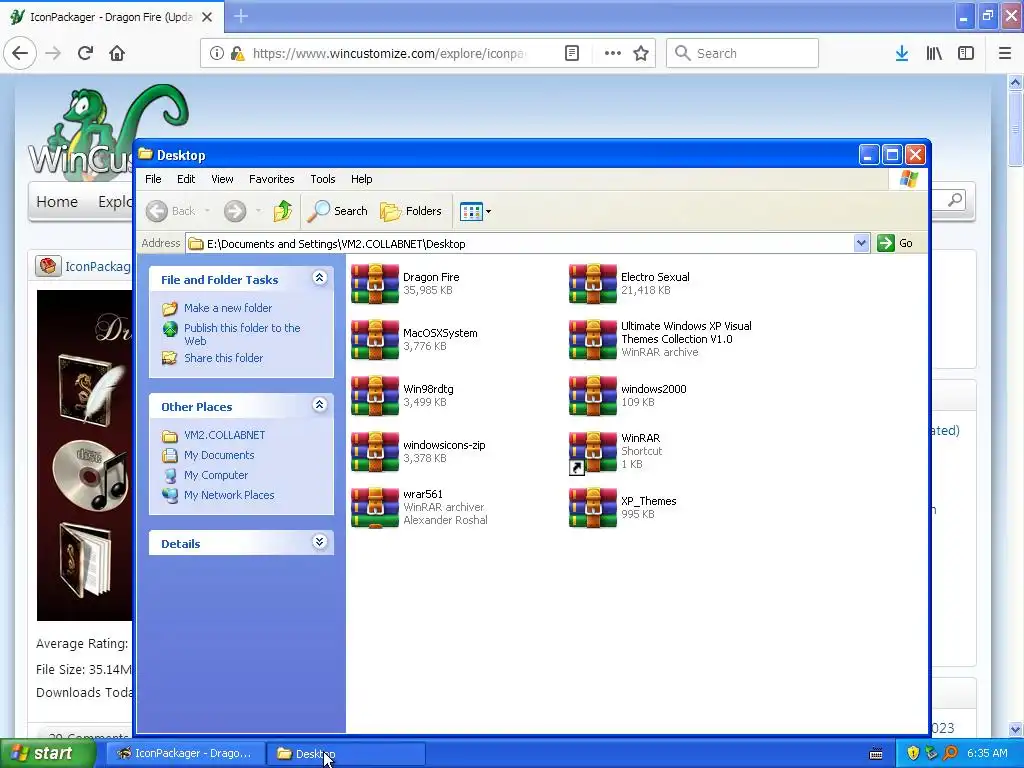
Task: Open the Tools menu
Action: coord(323,179)
